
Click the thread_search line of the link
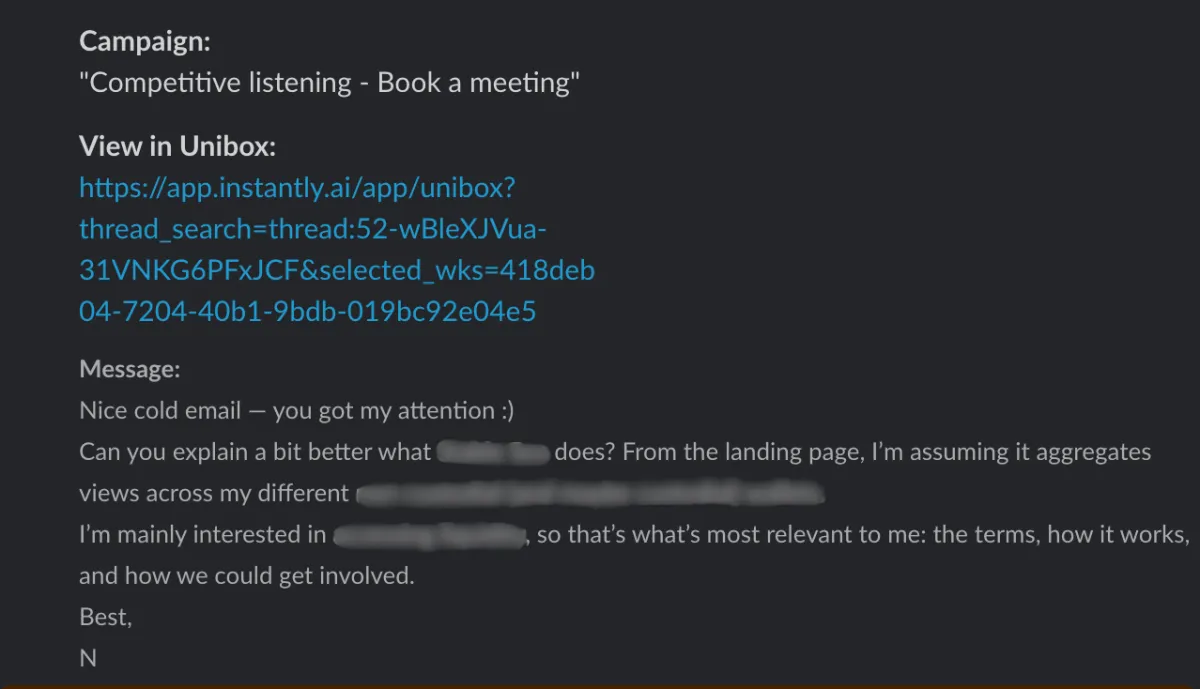pyautogui.click(x=313, y=229)
